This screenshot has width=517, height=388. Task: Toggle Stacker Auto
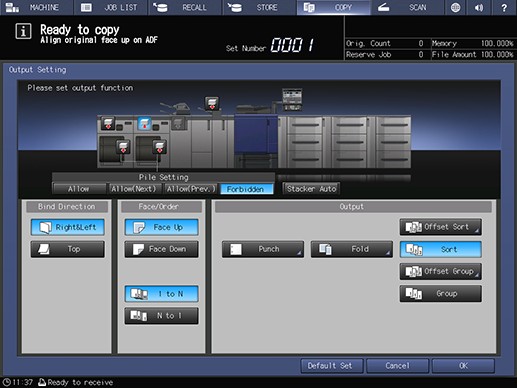pos(311,189)
